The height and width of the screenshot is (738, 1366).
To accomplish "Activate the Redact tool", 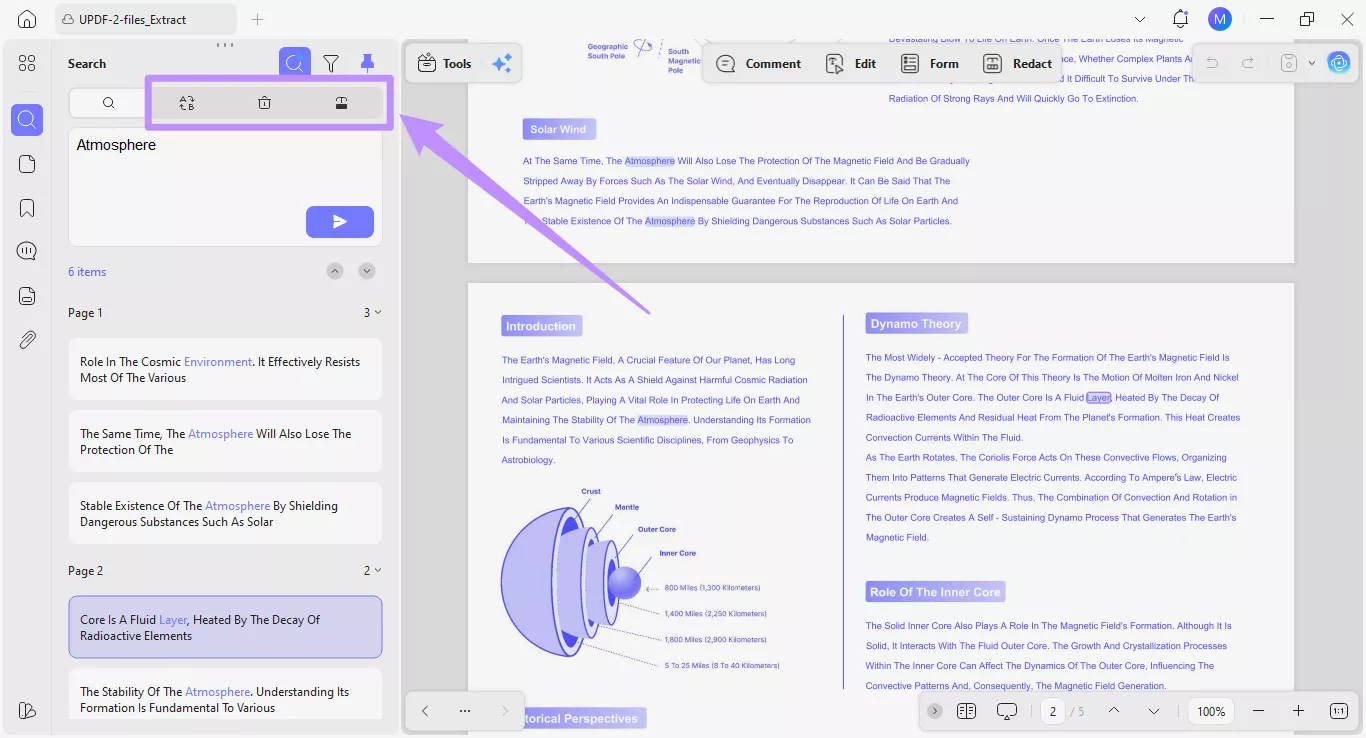I will pos(1017,63).
